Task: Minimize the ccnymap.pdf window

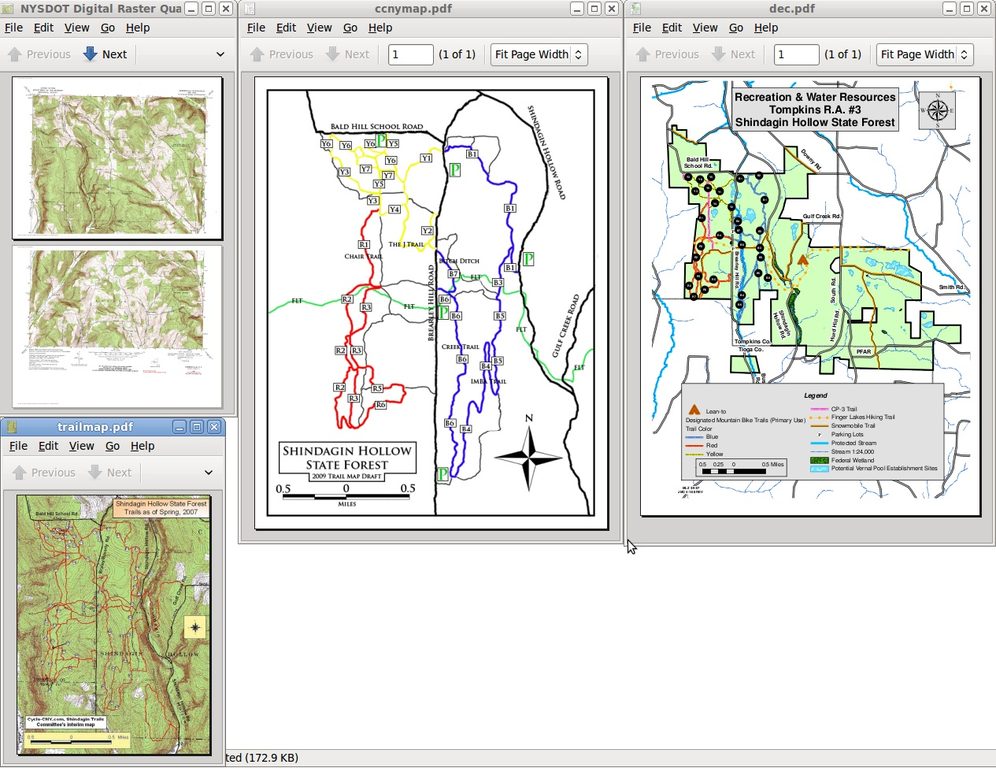Action: click(x=576, y=8)
